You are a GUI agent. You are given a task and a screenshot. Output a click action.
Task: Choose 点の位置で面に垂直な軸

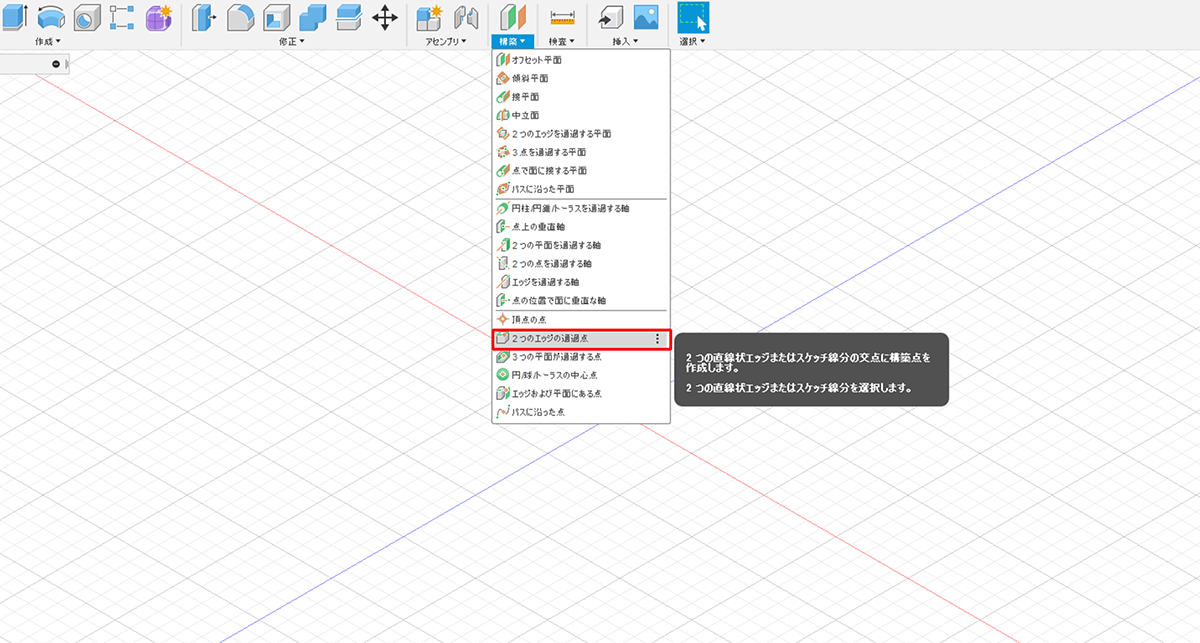(x=581, y=300)
